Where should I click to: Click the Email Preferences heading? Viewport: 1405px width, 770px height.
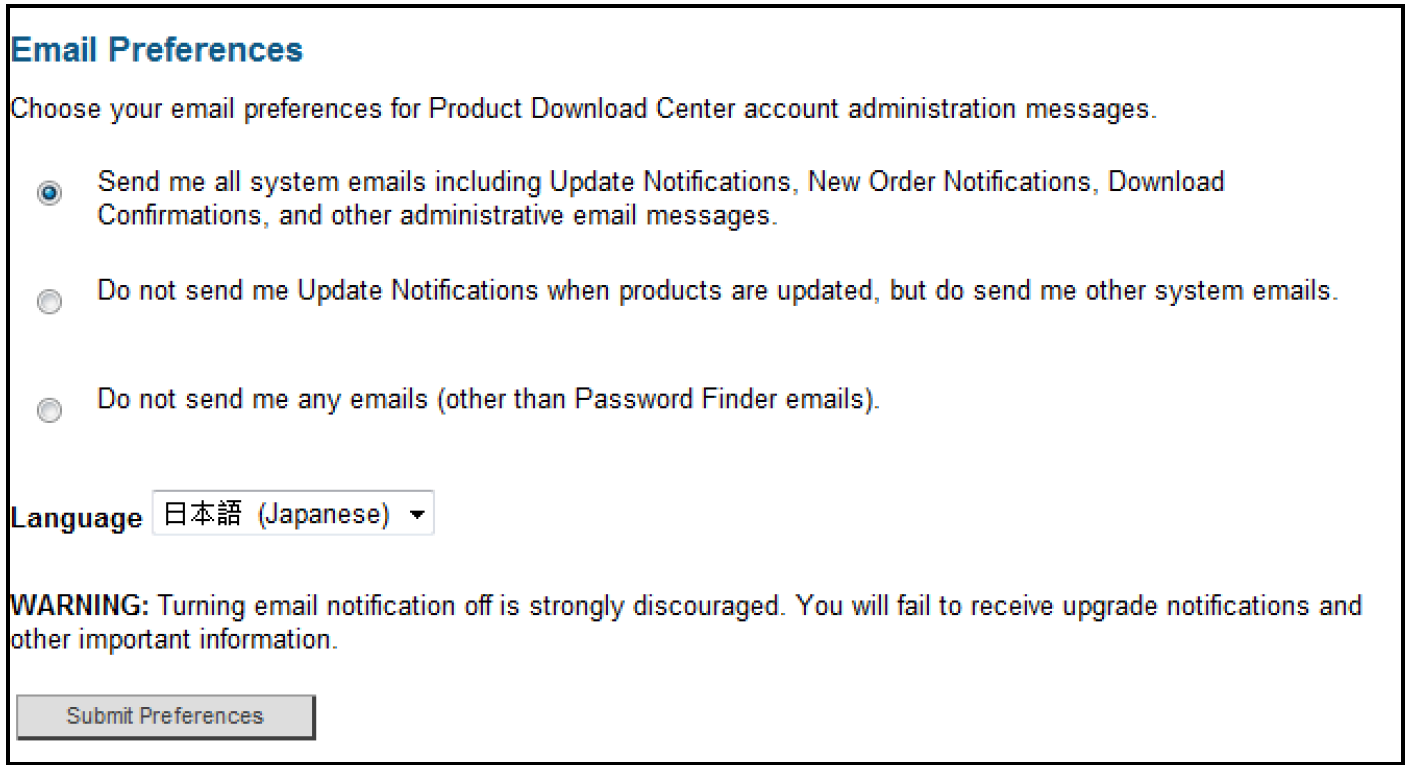pos(157,50)
